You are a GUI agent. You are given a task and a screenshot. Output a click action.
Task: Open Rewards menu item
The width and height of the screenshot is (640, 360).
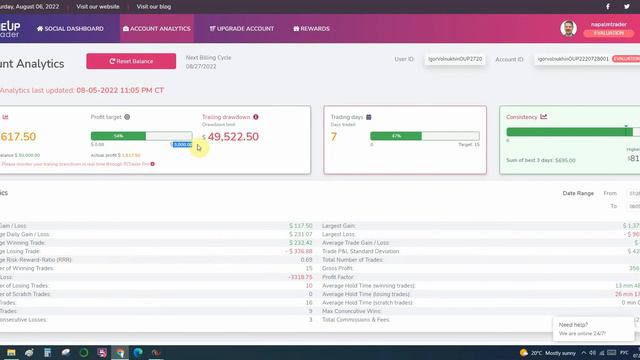pos(311,29)
